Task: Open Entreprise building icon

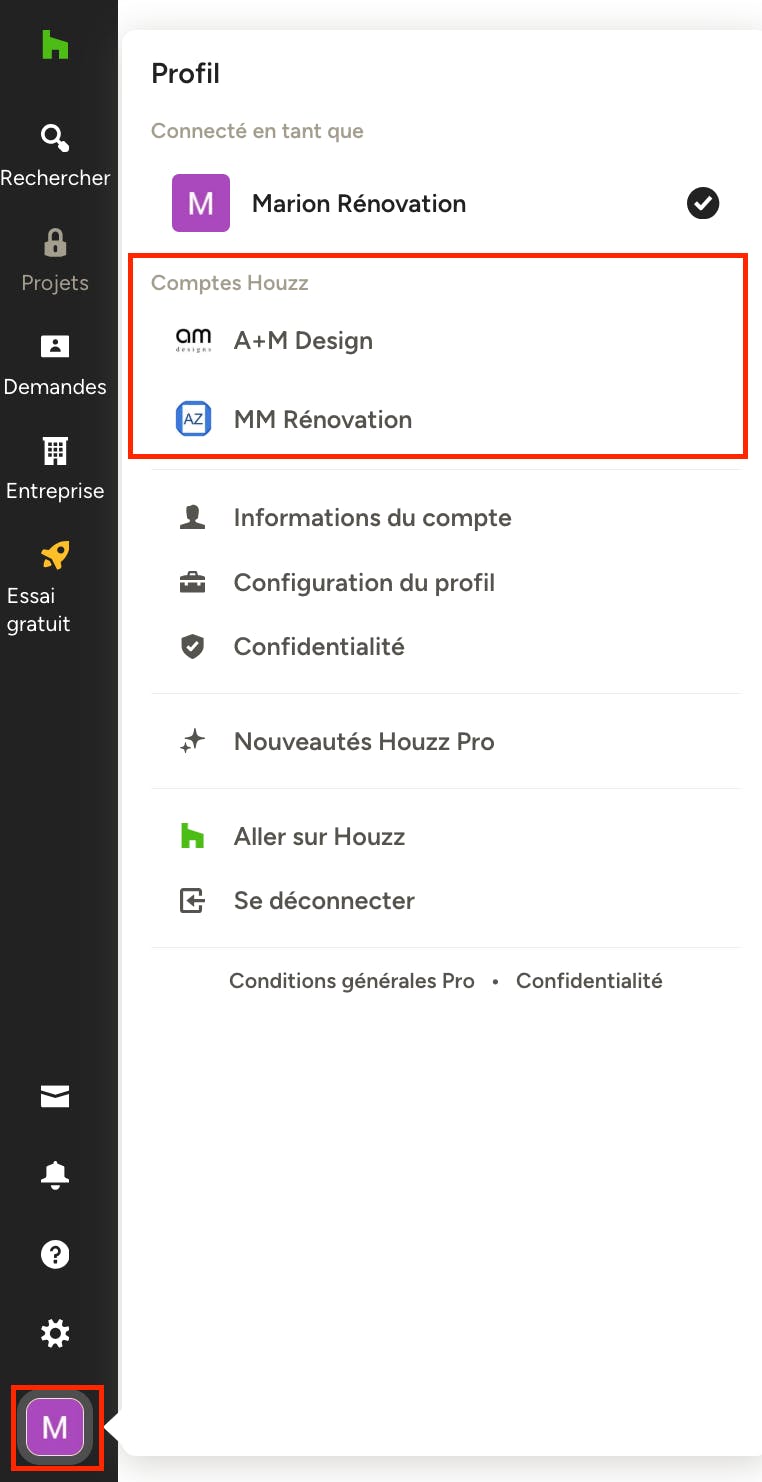Action: pos(55,451)
